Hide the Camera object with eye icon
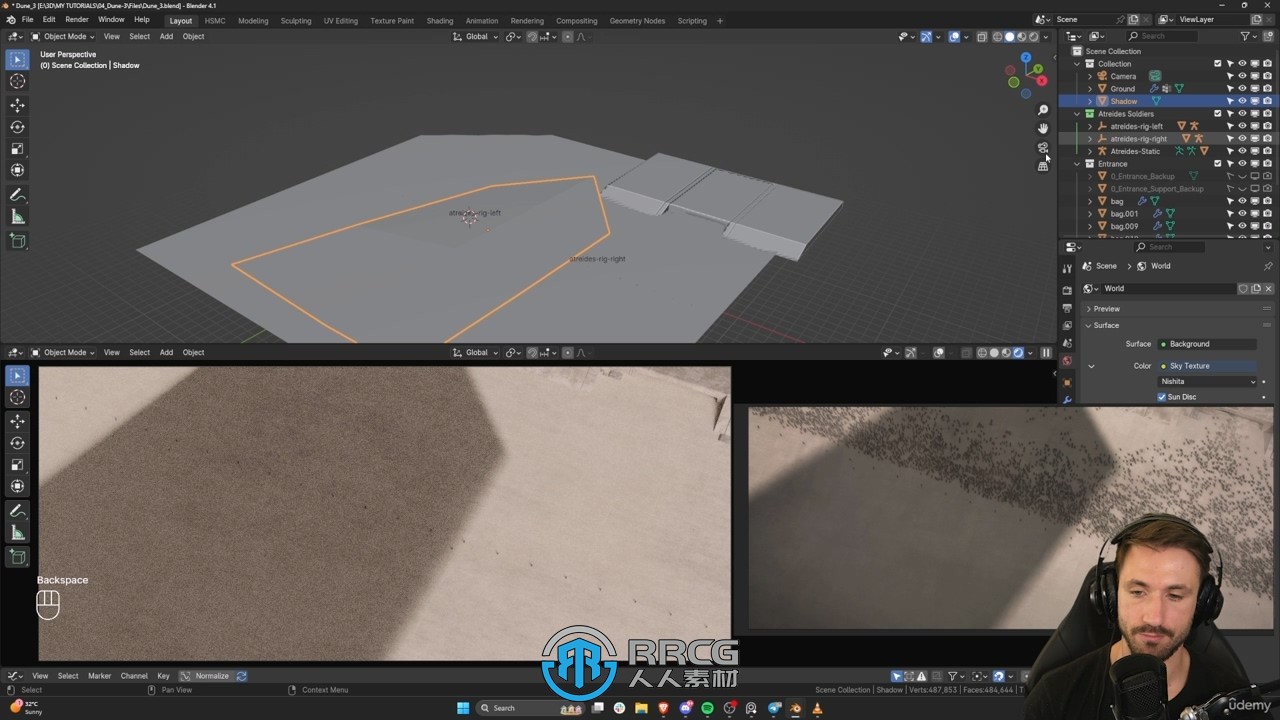The image size is (1280, 720). [x=1243, y=76]
